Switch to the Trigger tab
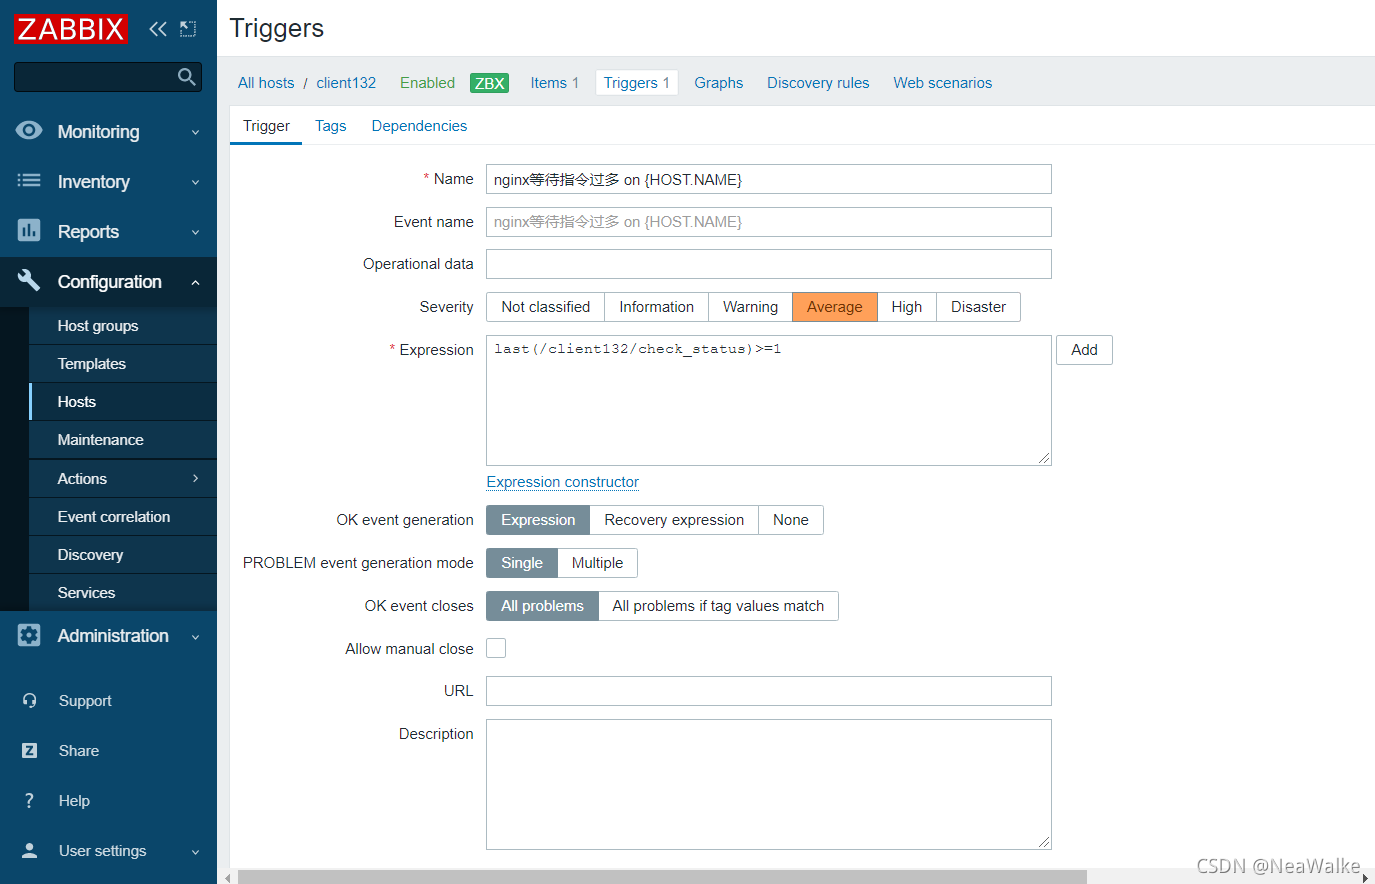This screenshot has height=884, width=1375. (x=266, y=126)
